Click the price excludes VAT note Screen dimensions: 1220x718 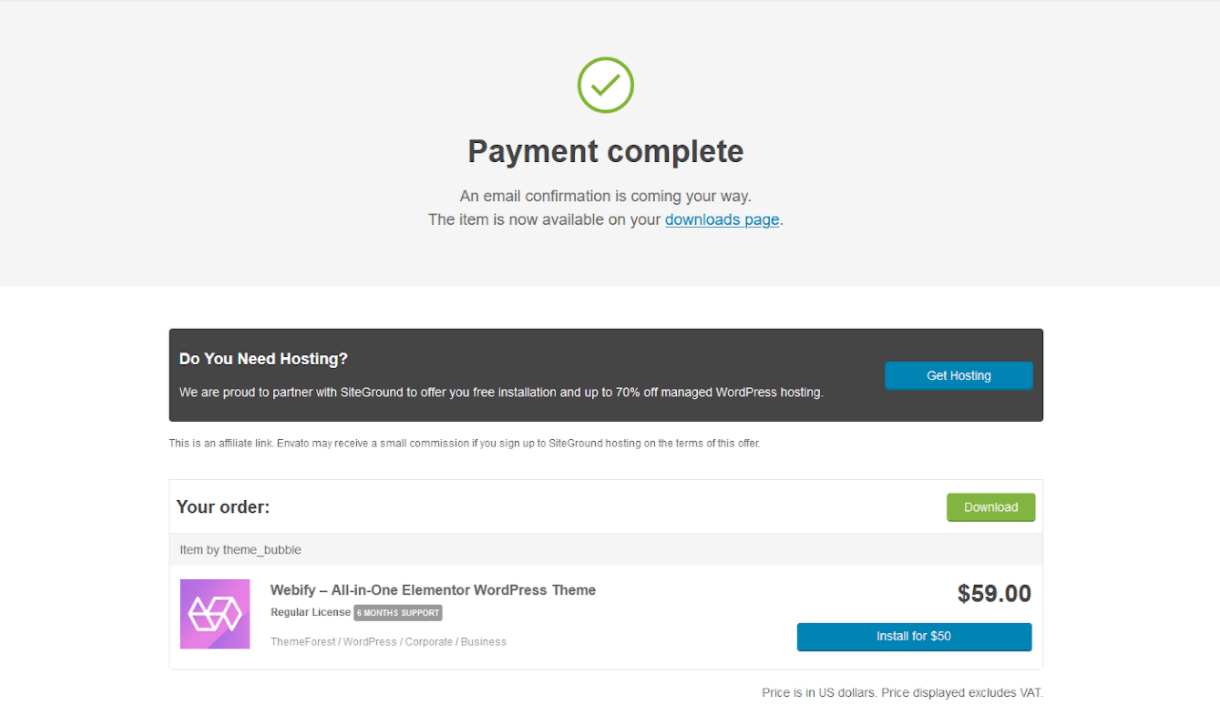click(902, 693)
